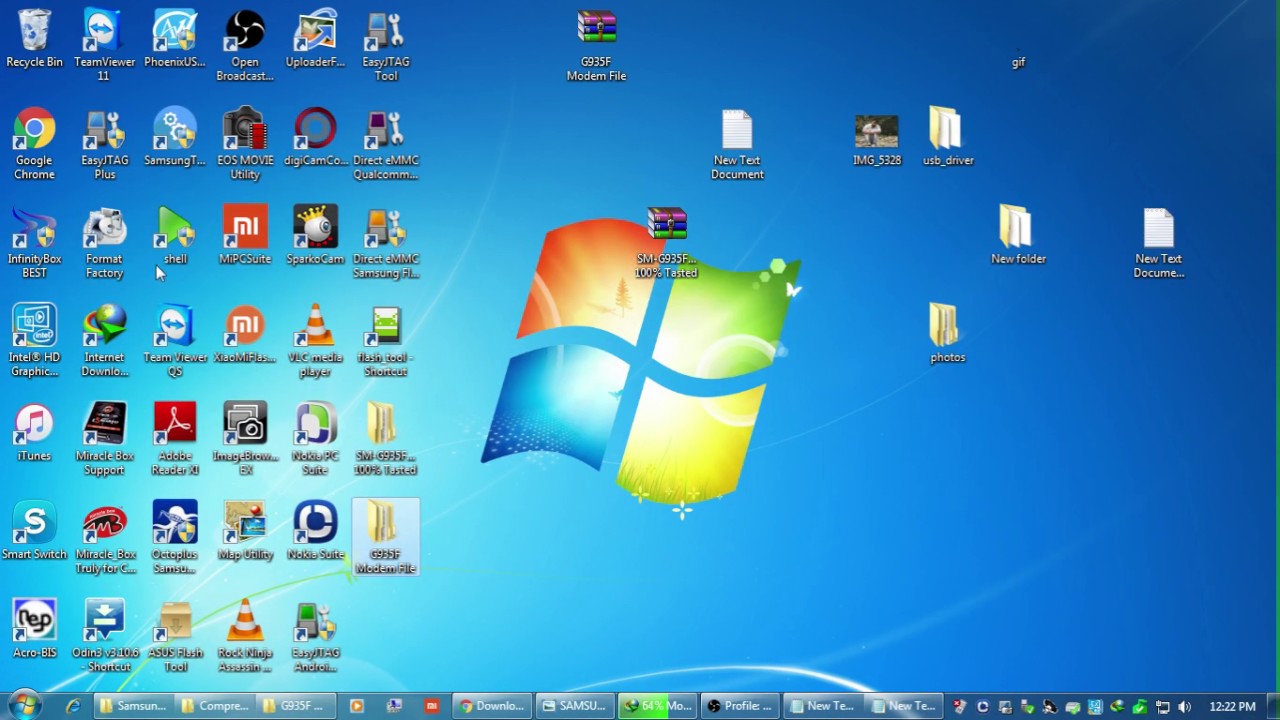Launch EOS MOVIE Utility
This screenshot has height=720, width=1280.
coord(245,144)
